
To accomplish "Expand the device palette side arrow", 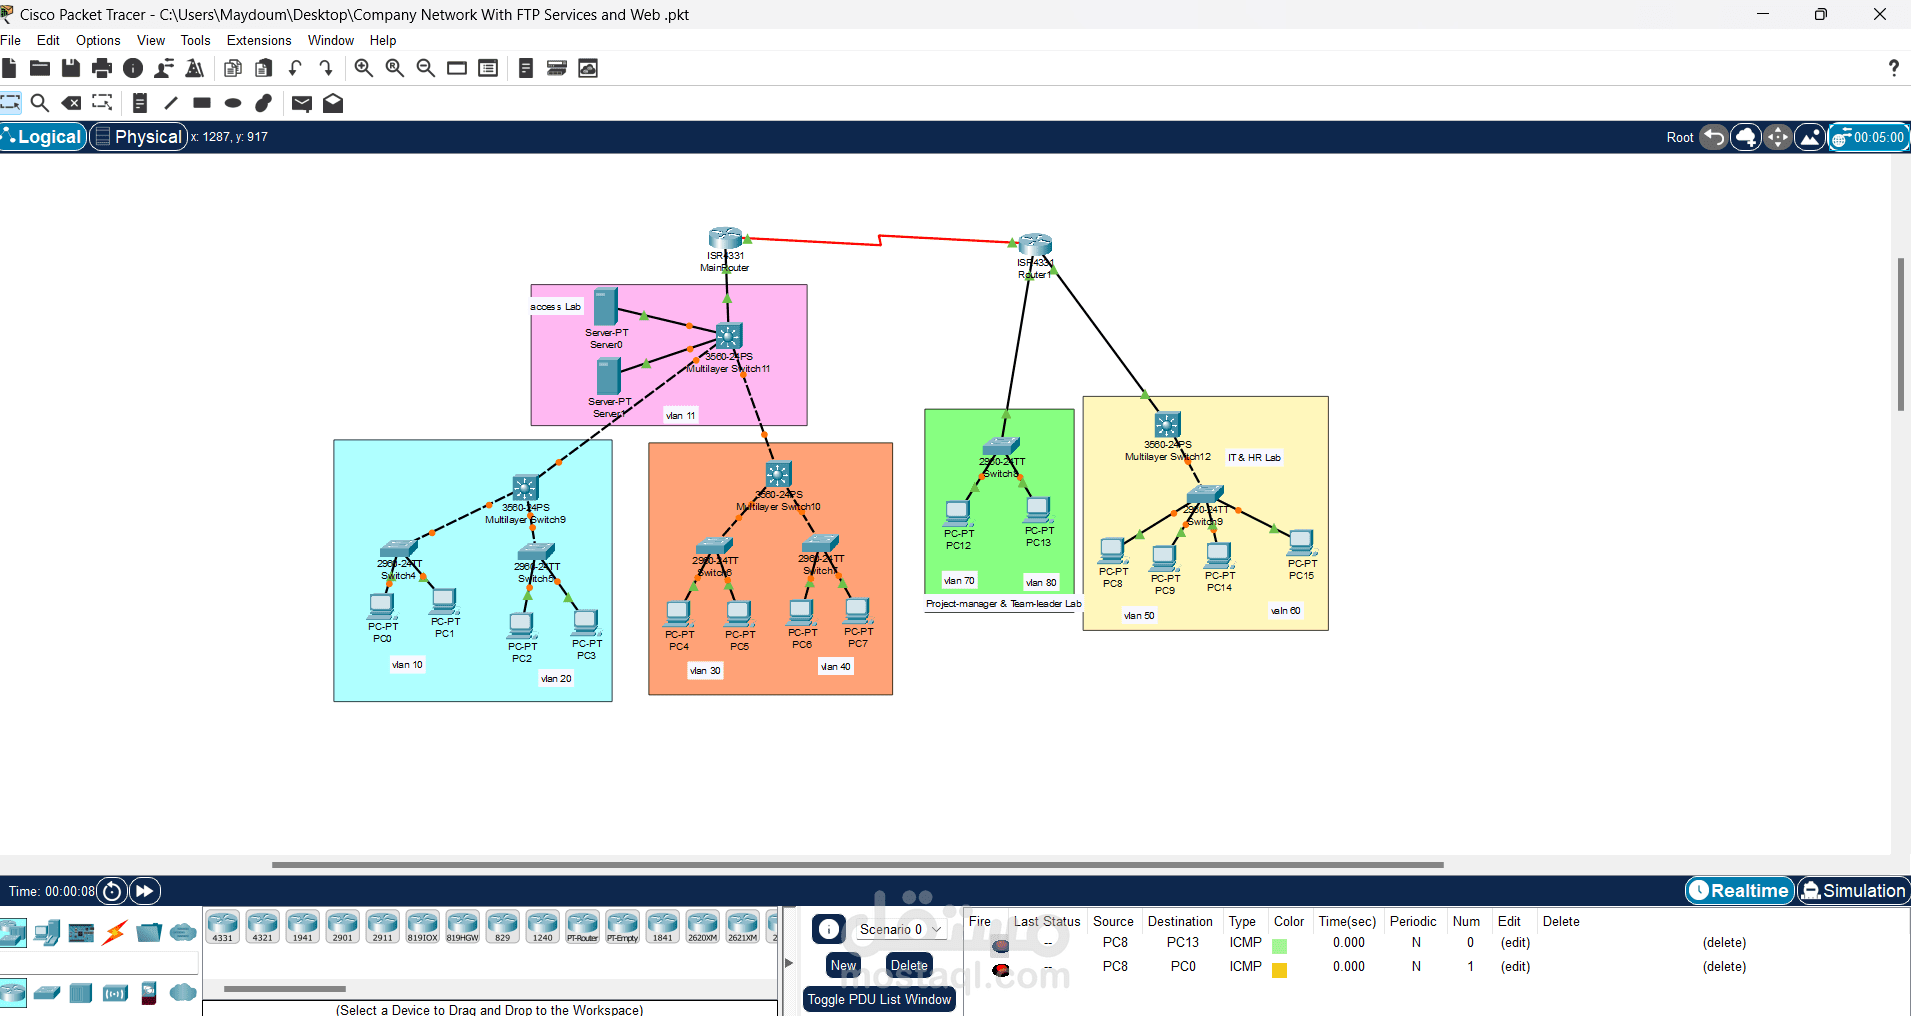I will tap(789, 963).
